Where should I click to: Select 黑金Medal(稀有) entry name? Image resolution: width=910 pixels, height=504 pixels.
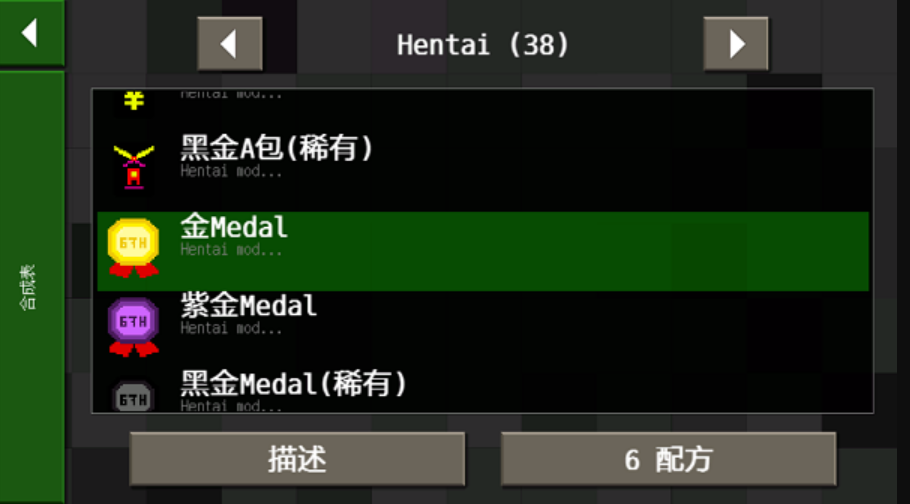294,383
